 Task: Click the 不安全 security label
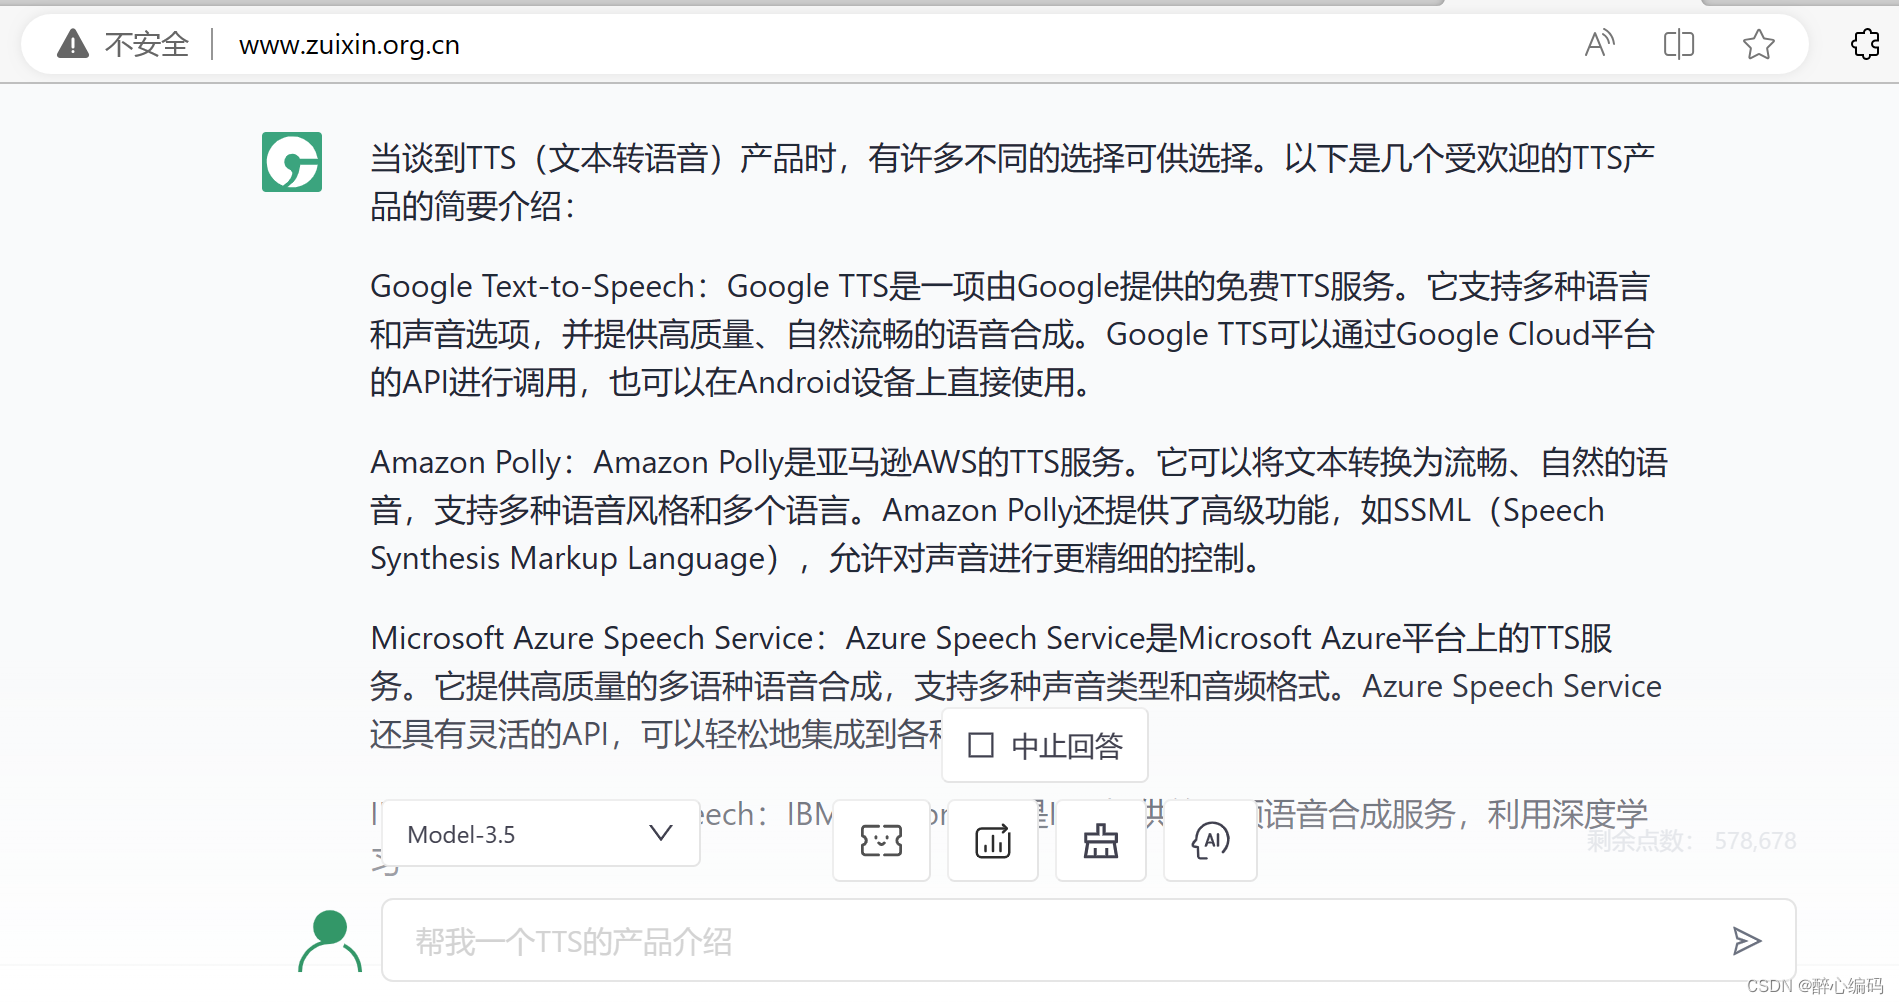(147, 45)
